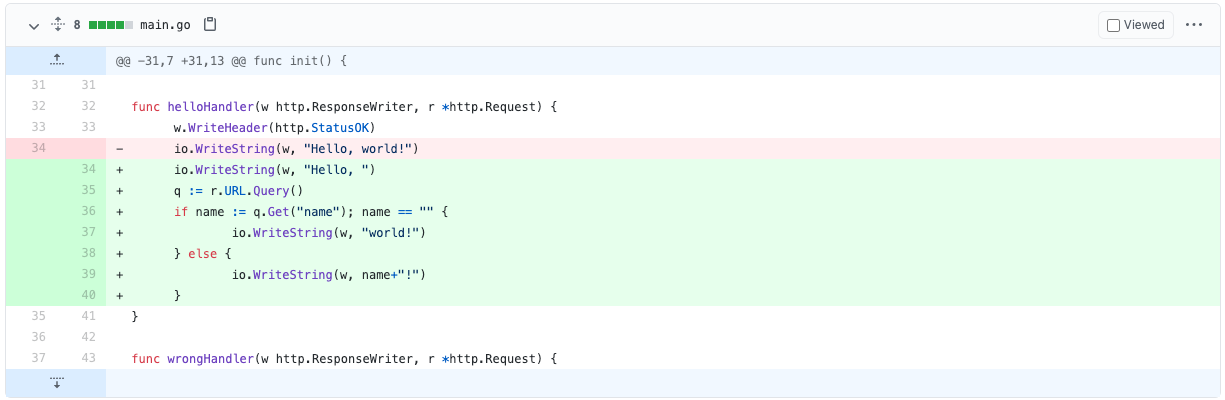The width and height of the screenshot is (1225, 400).
Task: Click the plus marker on else line 38
Action: [x=120, y=254]
